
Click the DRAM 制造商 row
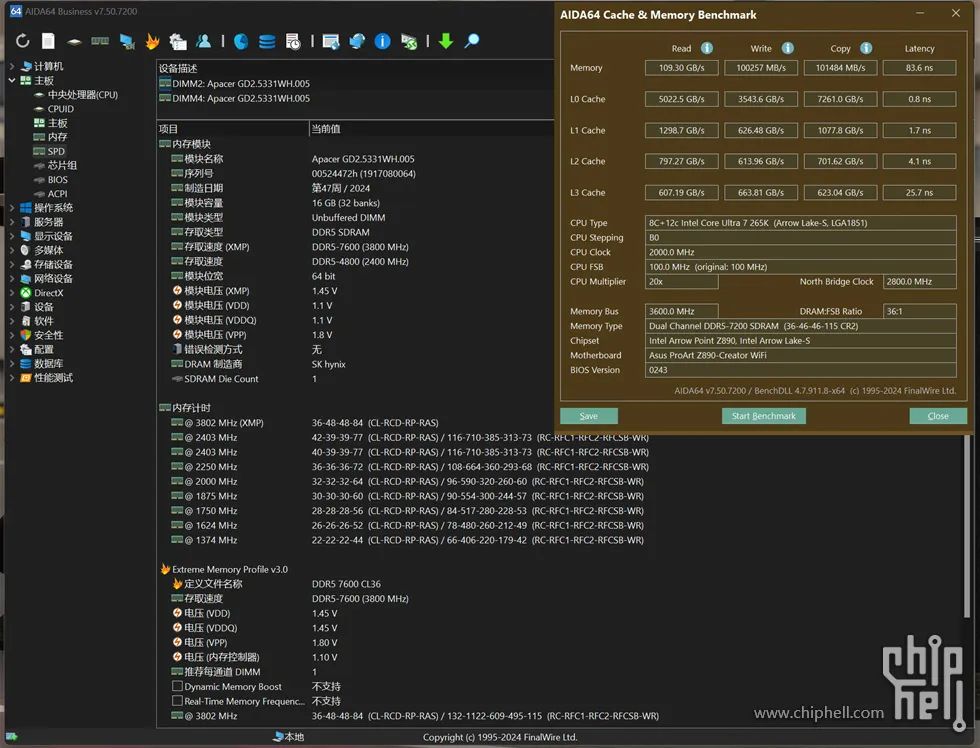coord(354,364)
